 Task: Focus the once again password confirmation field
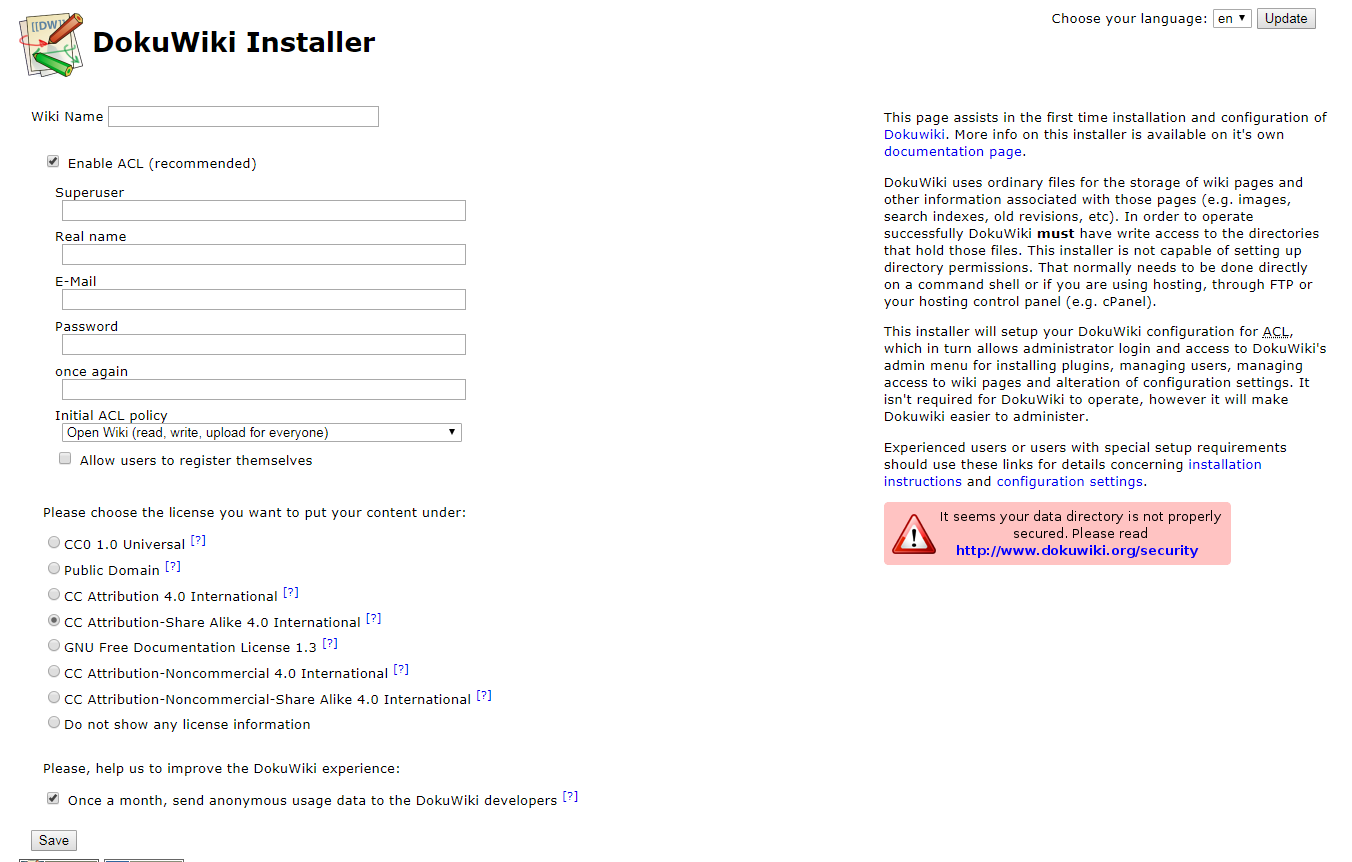point(264,389)
